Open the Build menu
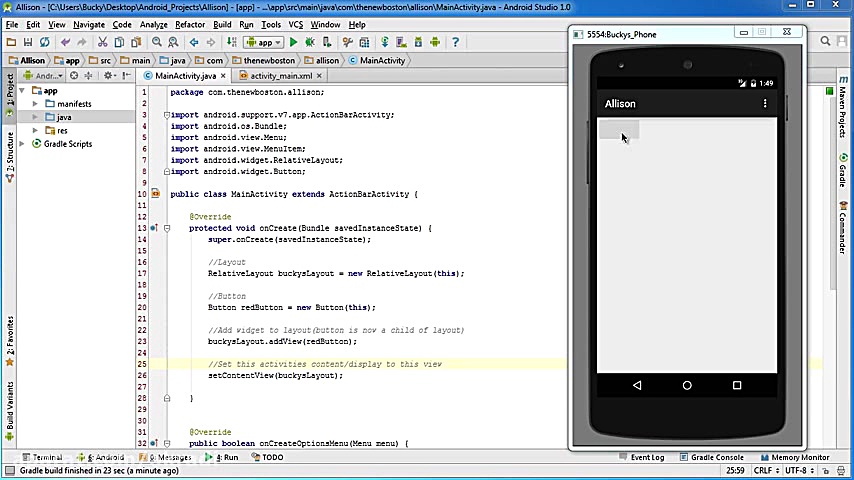This screenshot has height=480, width=854. tap(222, 25)
